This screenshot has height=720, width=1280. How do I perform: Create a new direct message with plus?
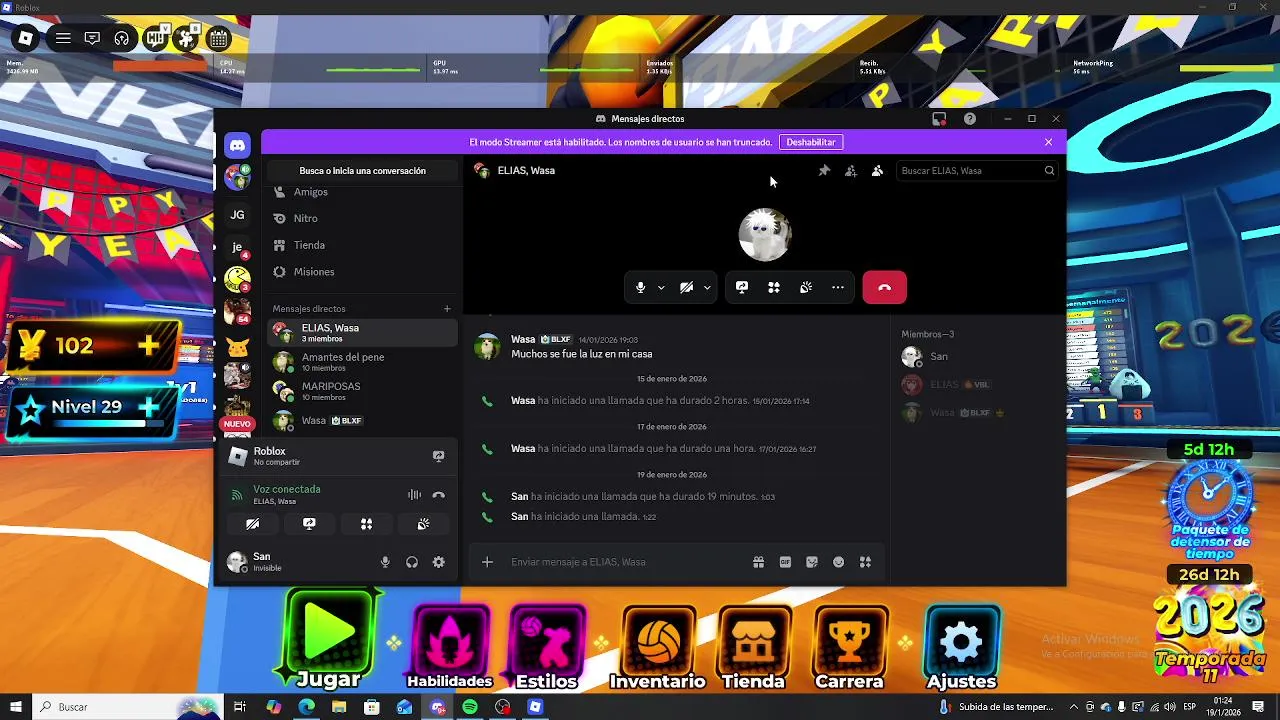pyautogui.click(x=447, y=309)
